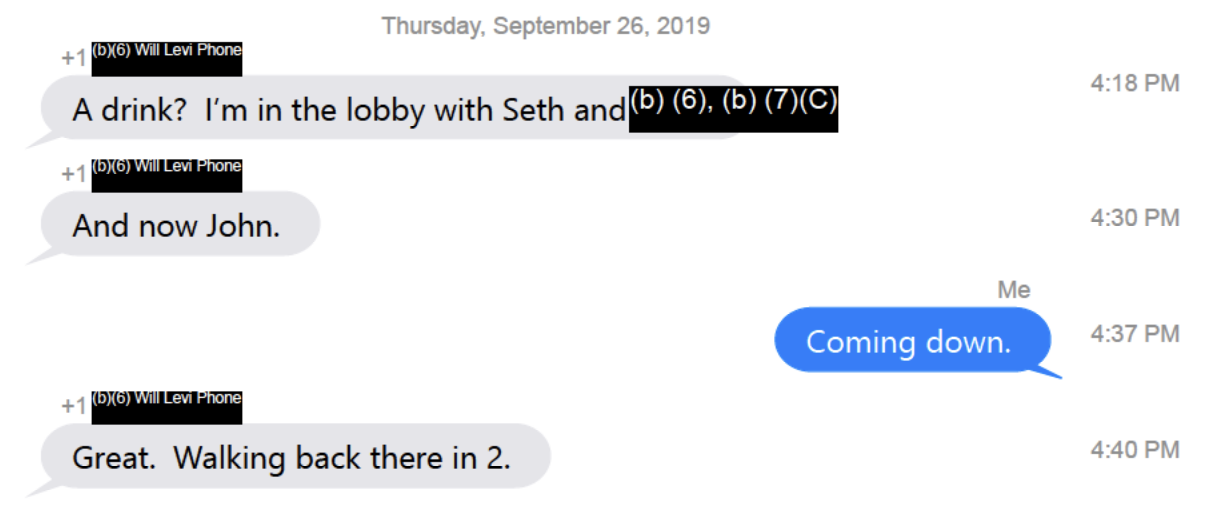Select the redacted sender label above the "A drink?" message
Screen dimensions: 1220x510
point(167,57)
